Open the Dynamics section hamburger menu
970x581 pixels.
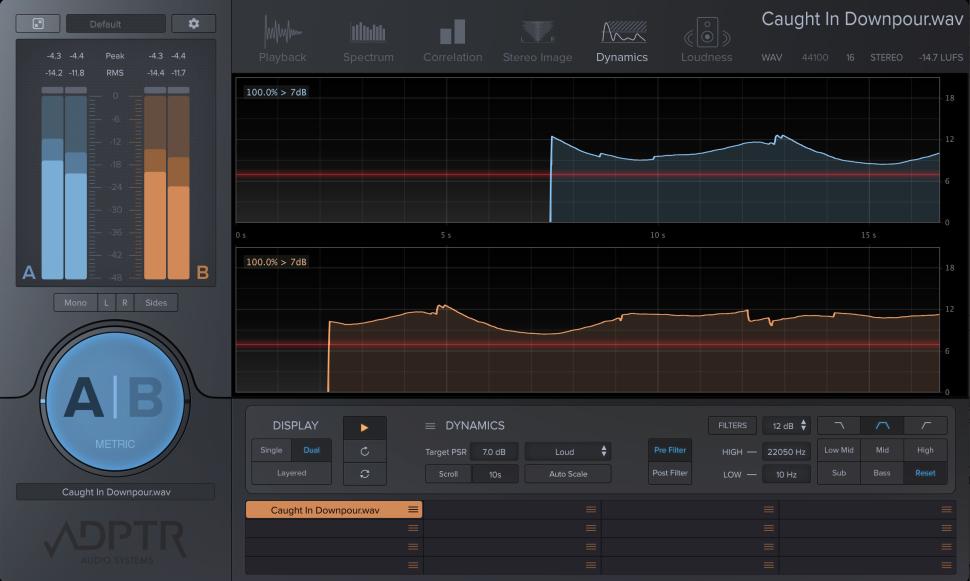(430, 426)
